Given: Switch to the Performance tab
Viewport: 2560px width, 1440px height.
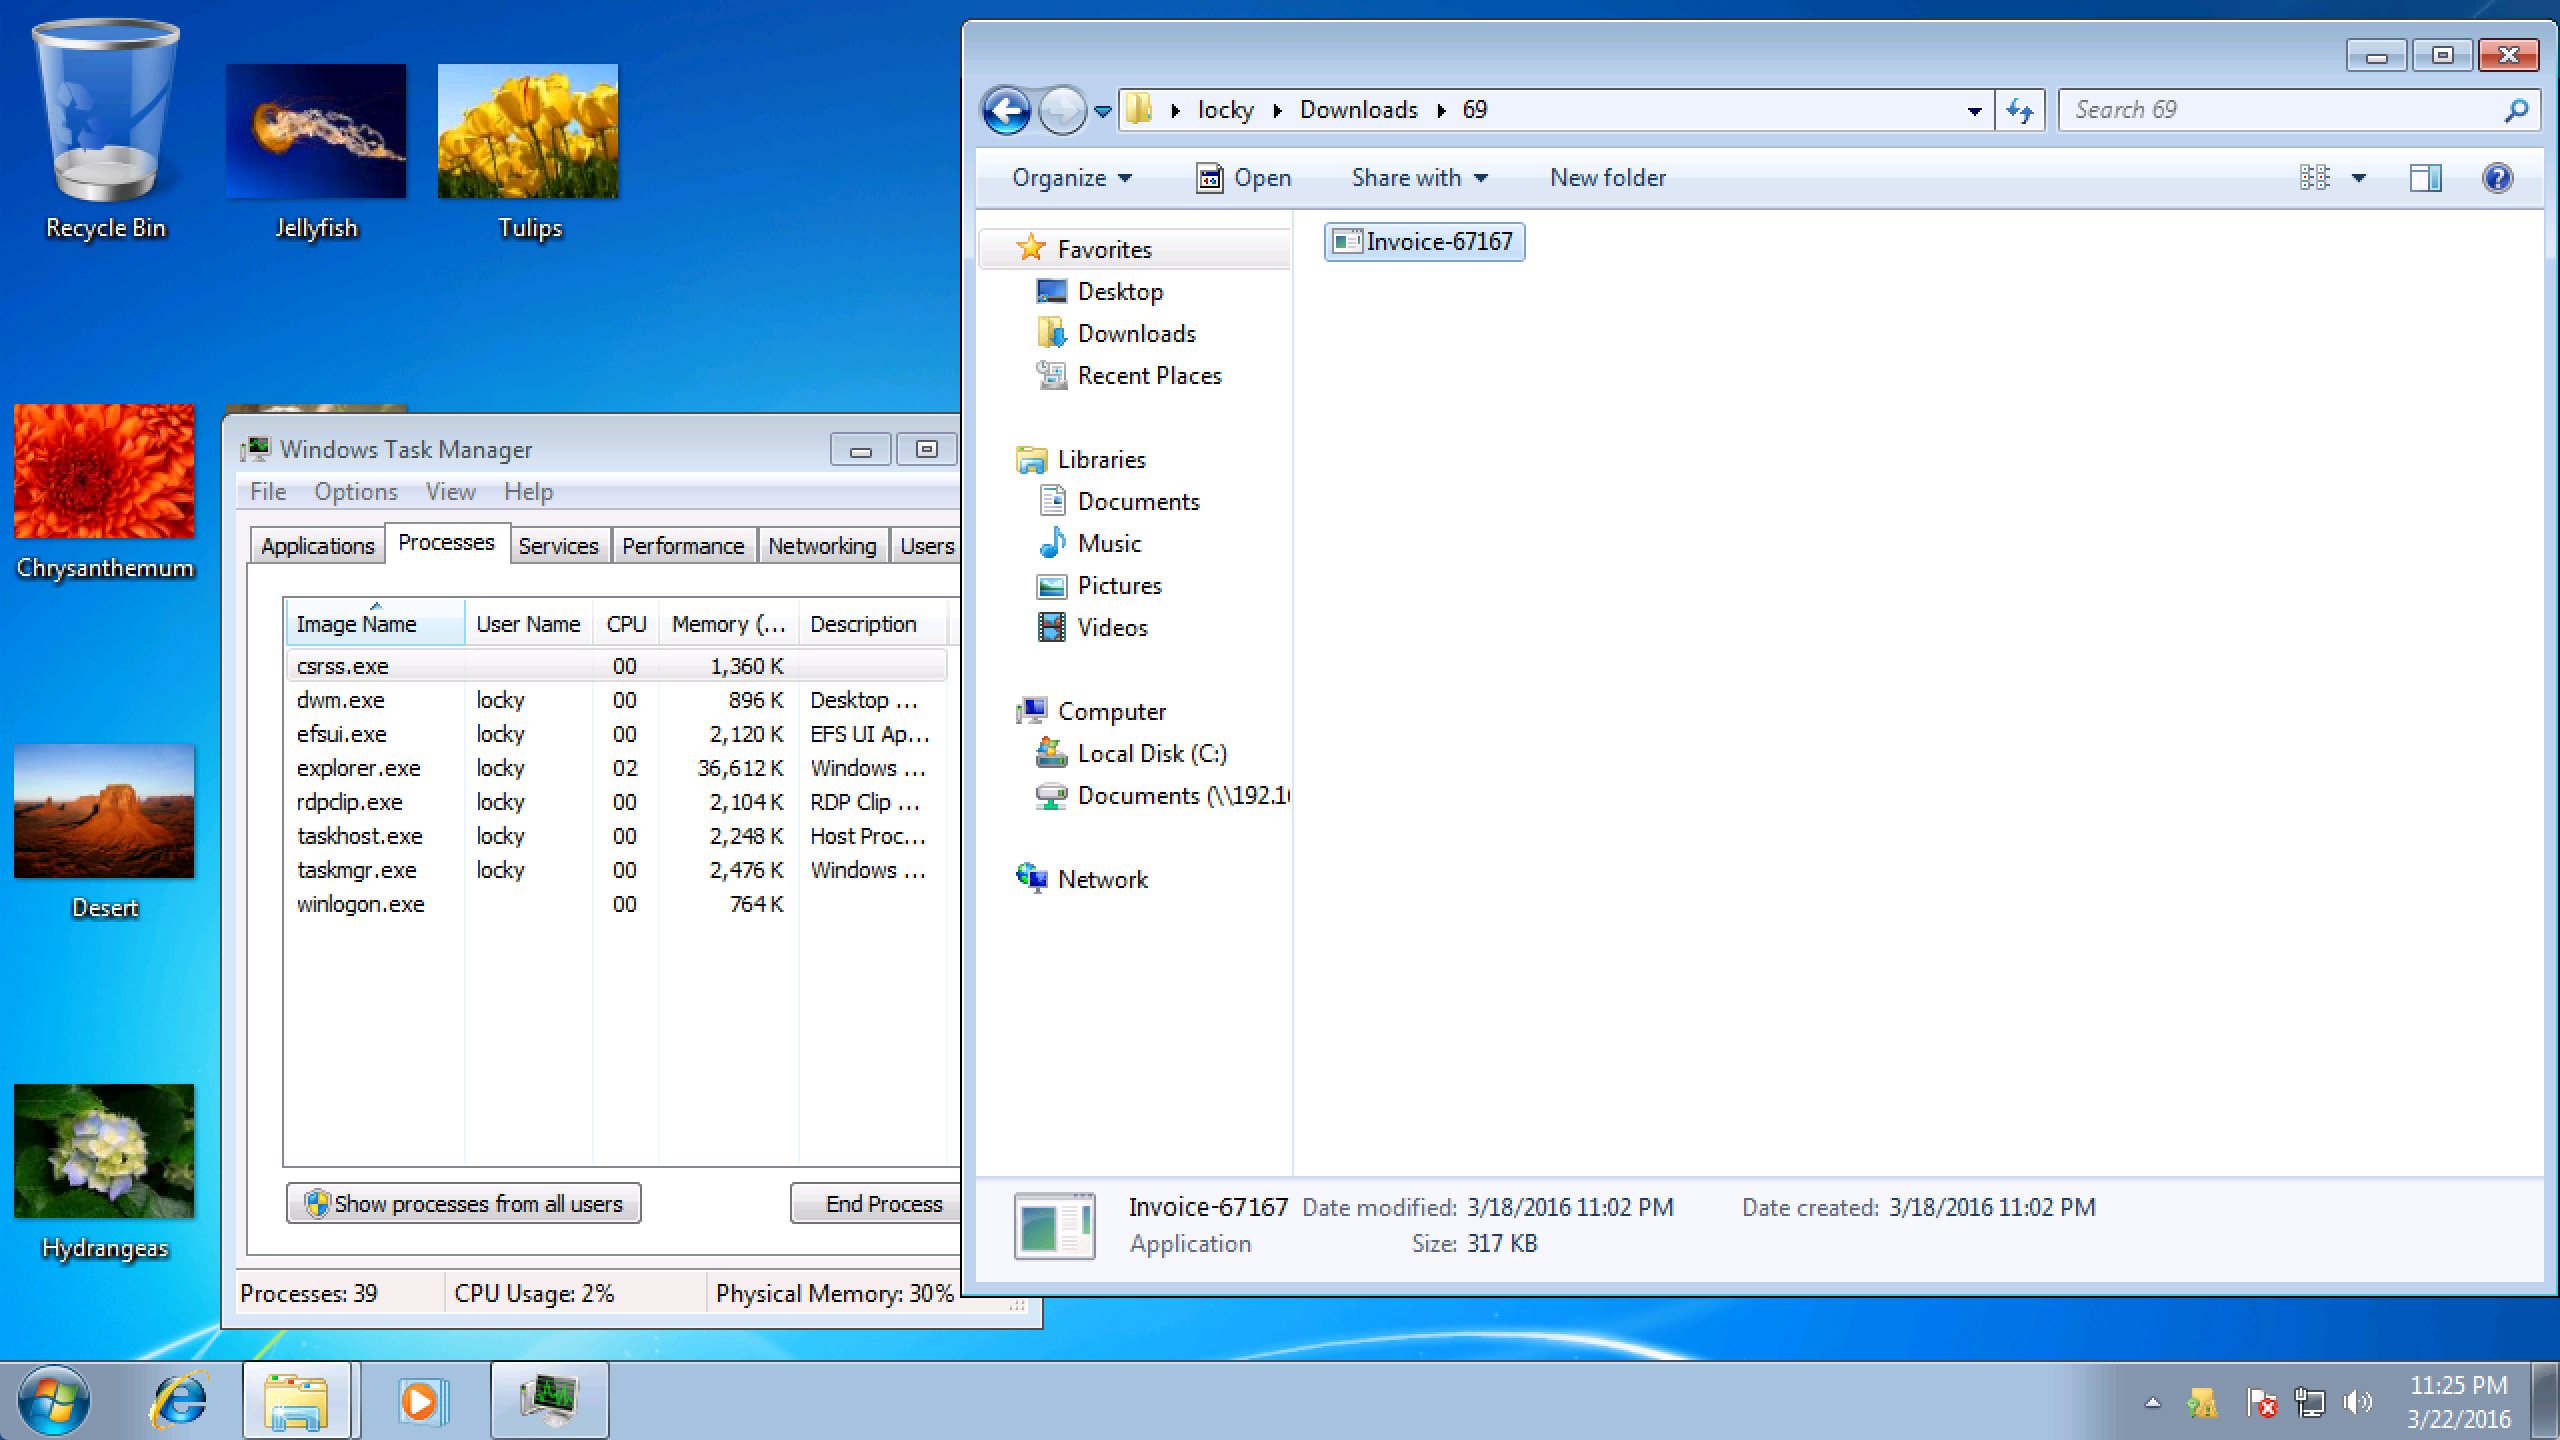Looking at the screenshot, I should tap(683, 546).
